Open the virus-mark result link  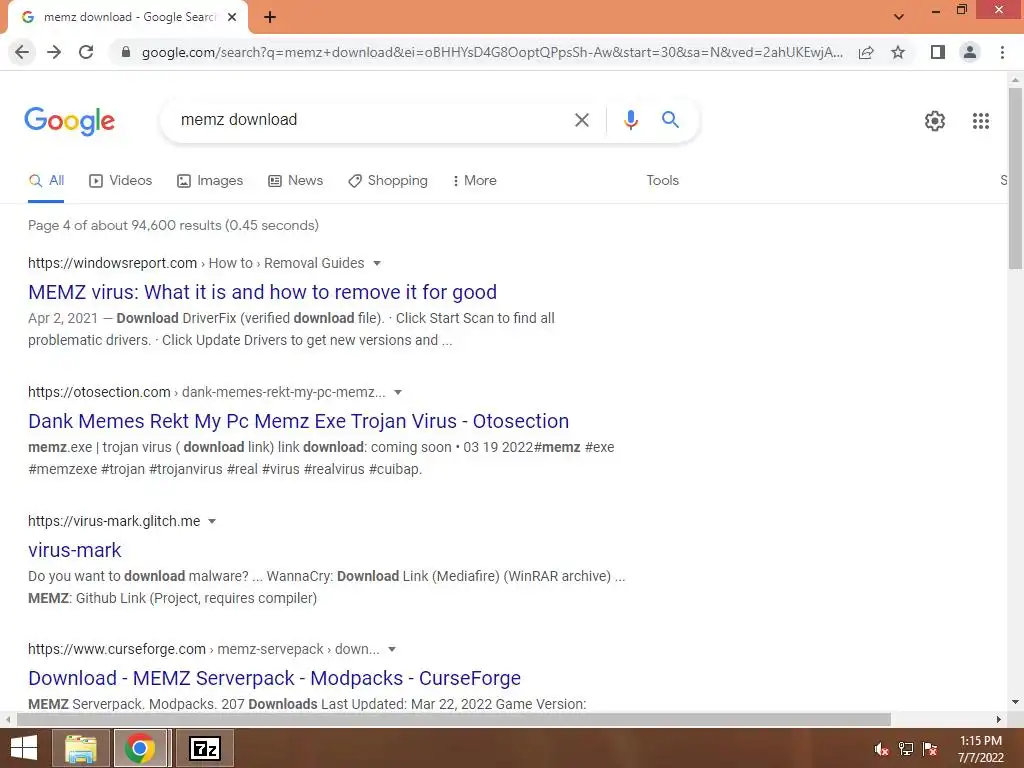tap(74, 550)
